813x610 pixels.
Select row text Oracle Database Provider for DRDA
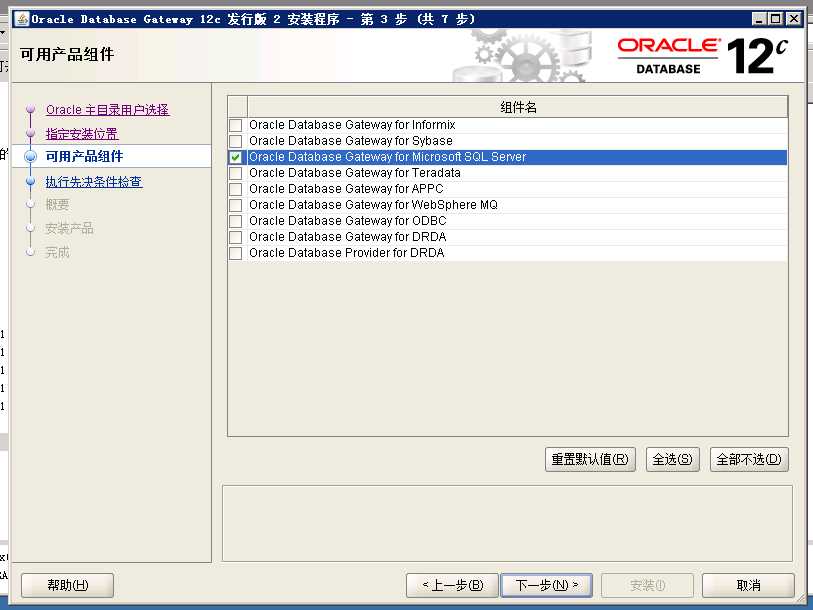coord(346,253)
